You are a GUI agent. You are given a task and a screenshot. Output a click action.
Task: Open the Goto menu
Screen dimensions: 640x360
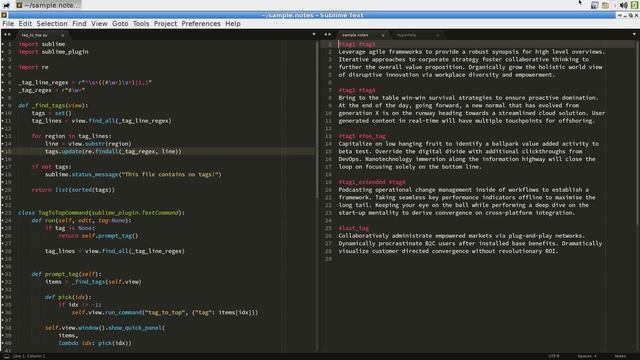pyautogui.click(x=120, y=24)
